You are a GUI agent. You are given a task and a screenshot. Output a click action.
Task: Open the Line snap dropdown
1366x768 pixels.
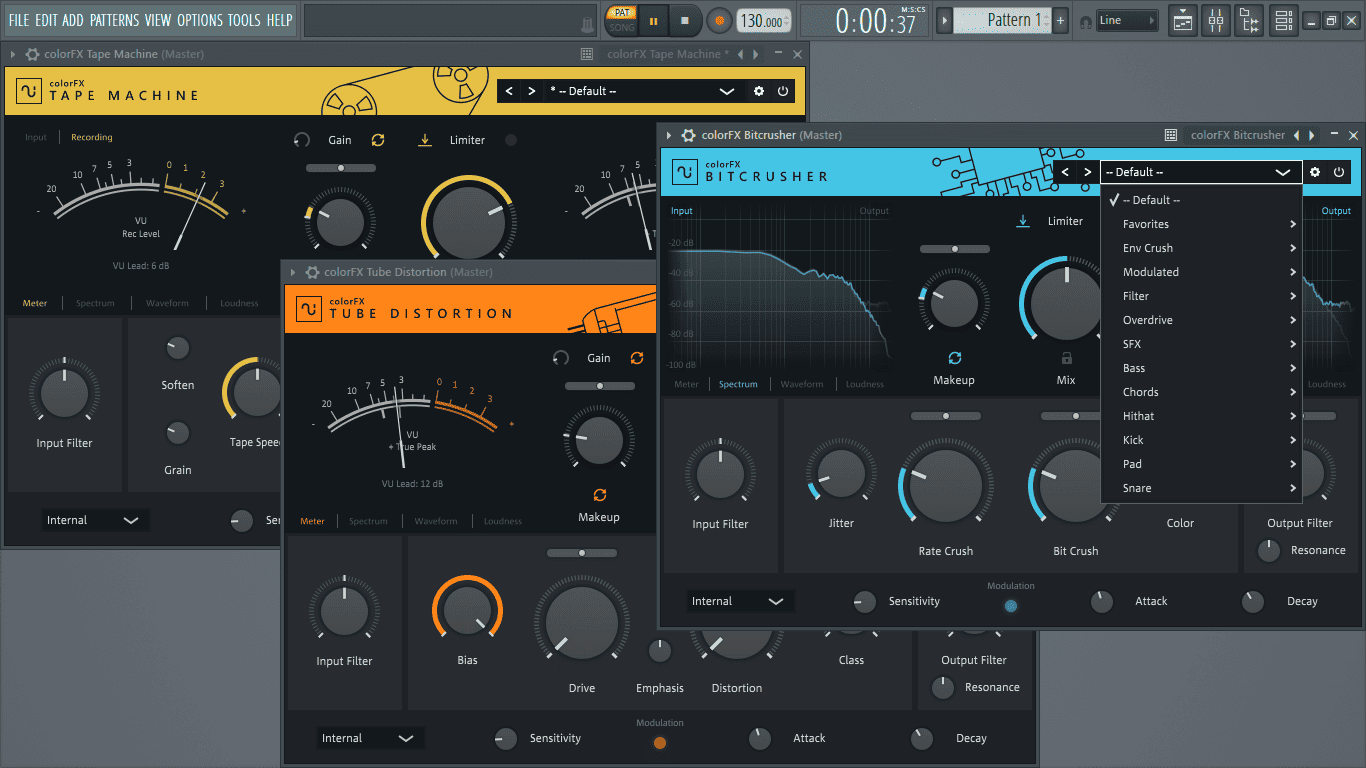coord(1127,20)
